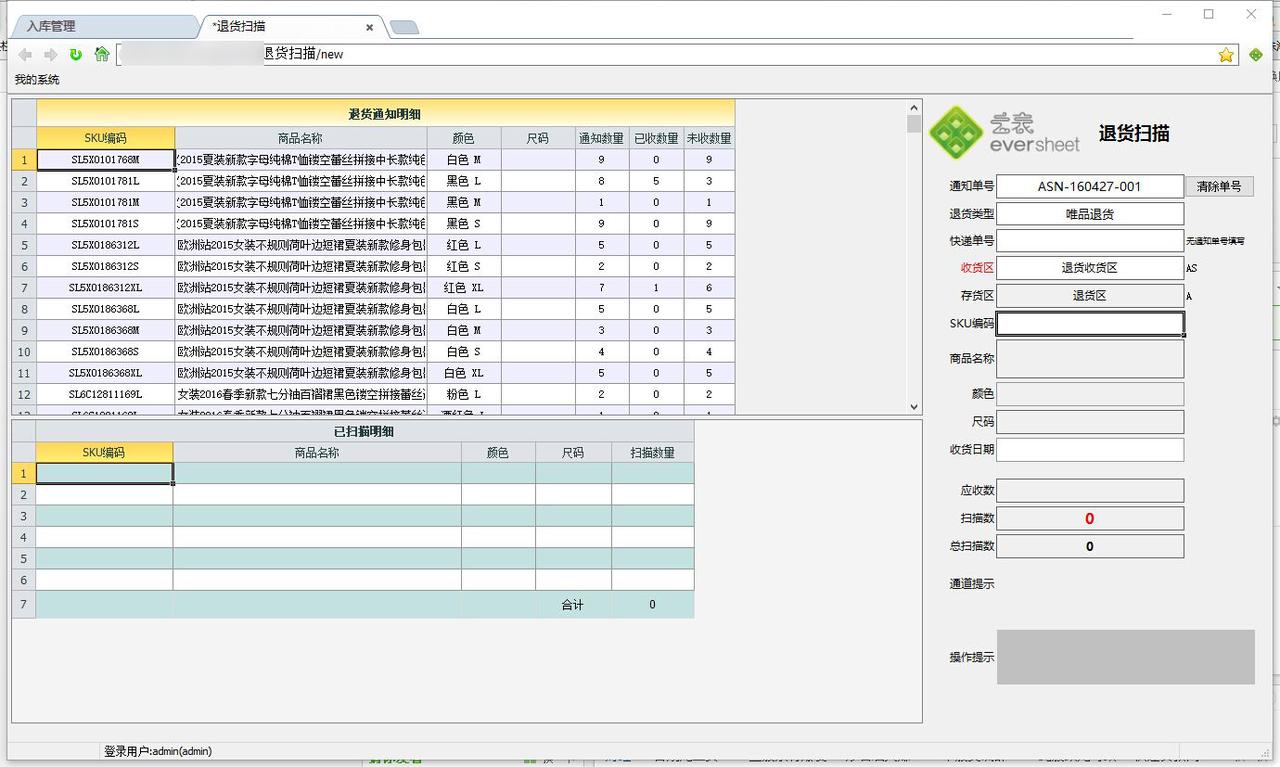This screenshot has height=767, width=1280.
Task: Click 商品名称 header in 已扫描明细 table
Action: pyautogui.click(x=317, y=453)
